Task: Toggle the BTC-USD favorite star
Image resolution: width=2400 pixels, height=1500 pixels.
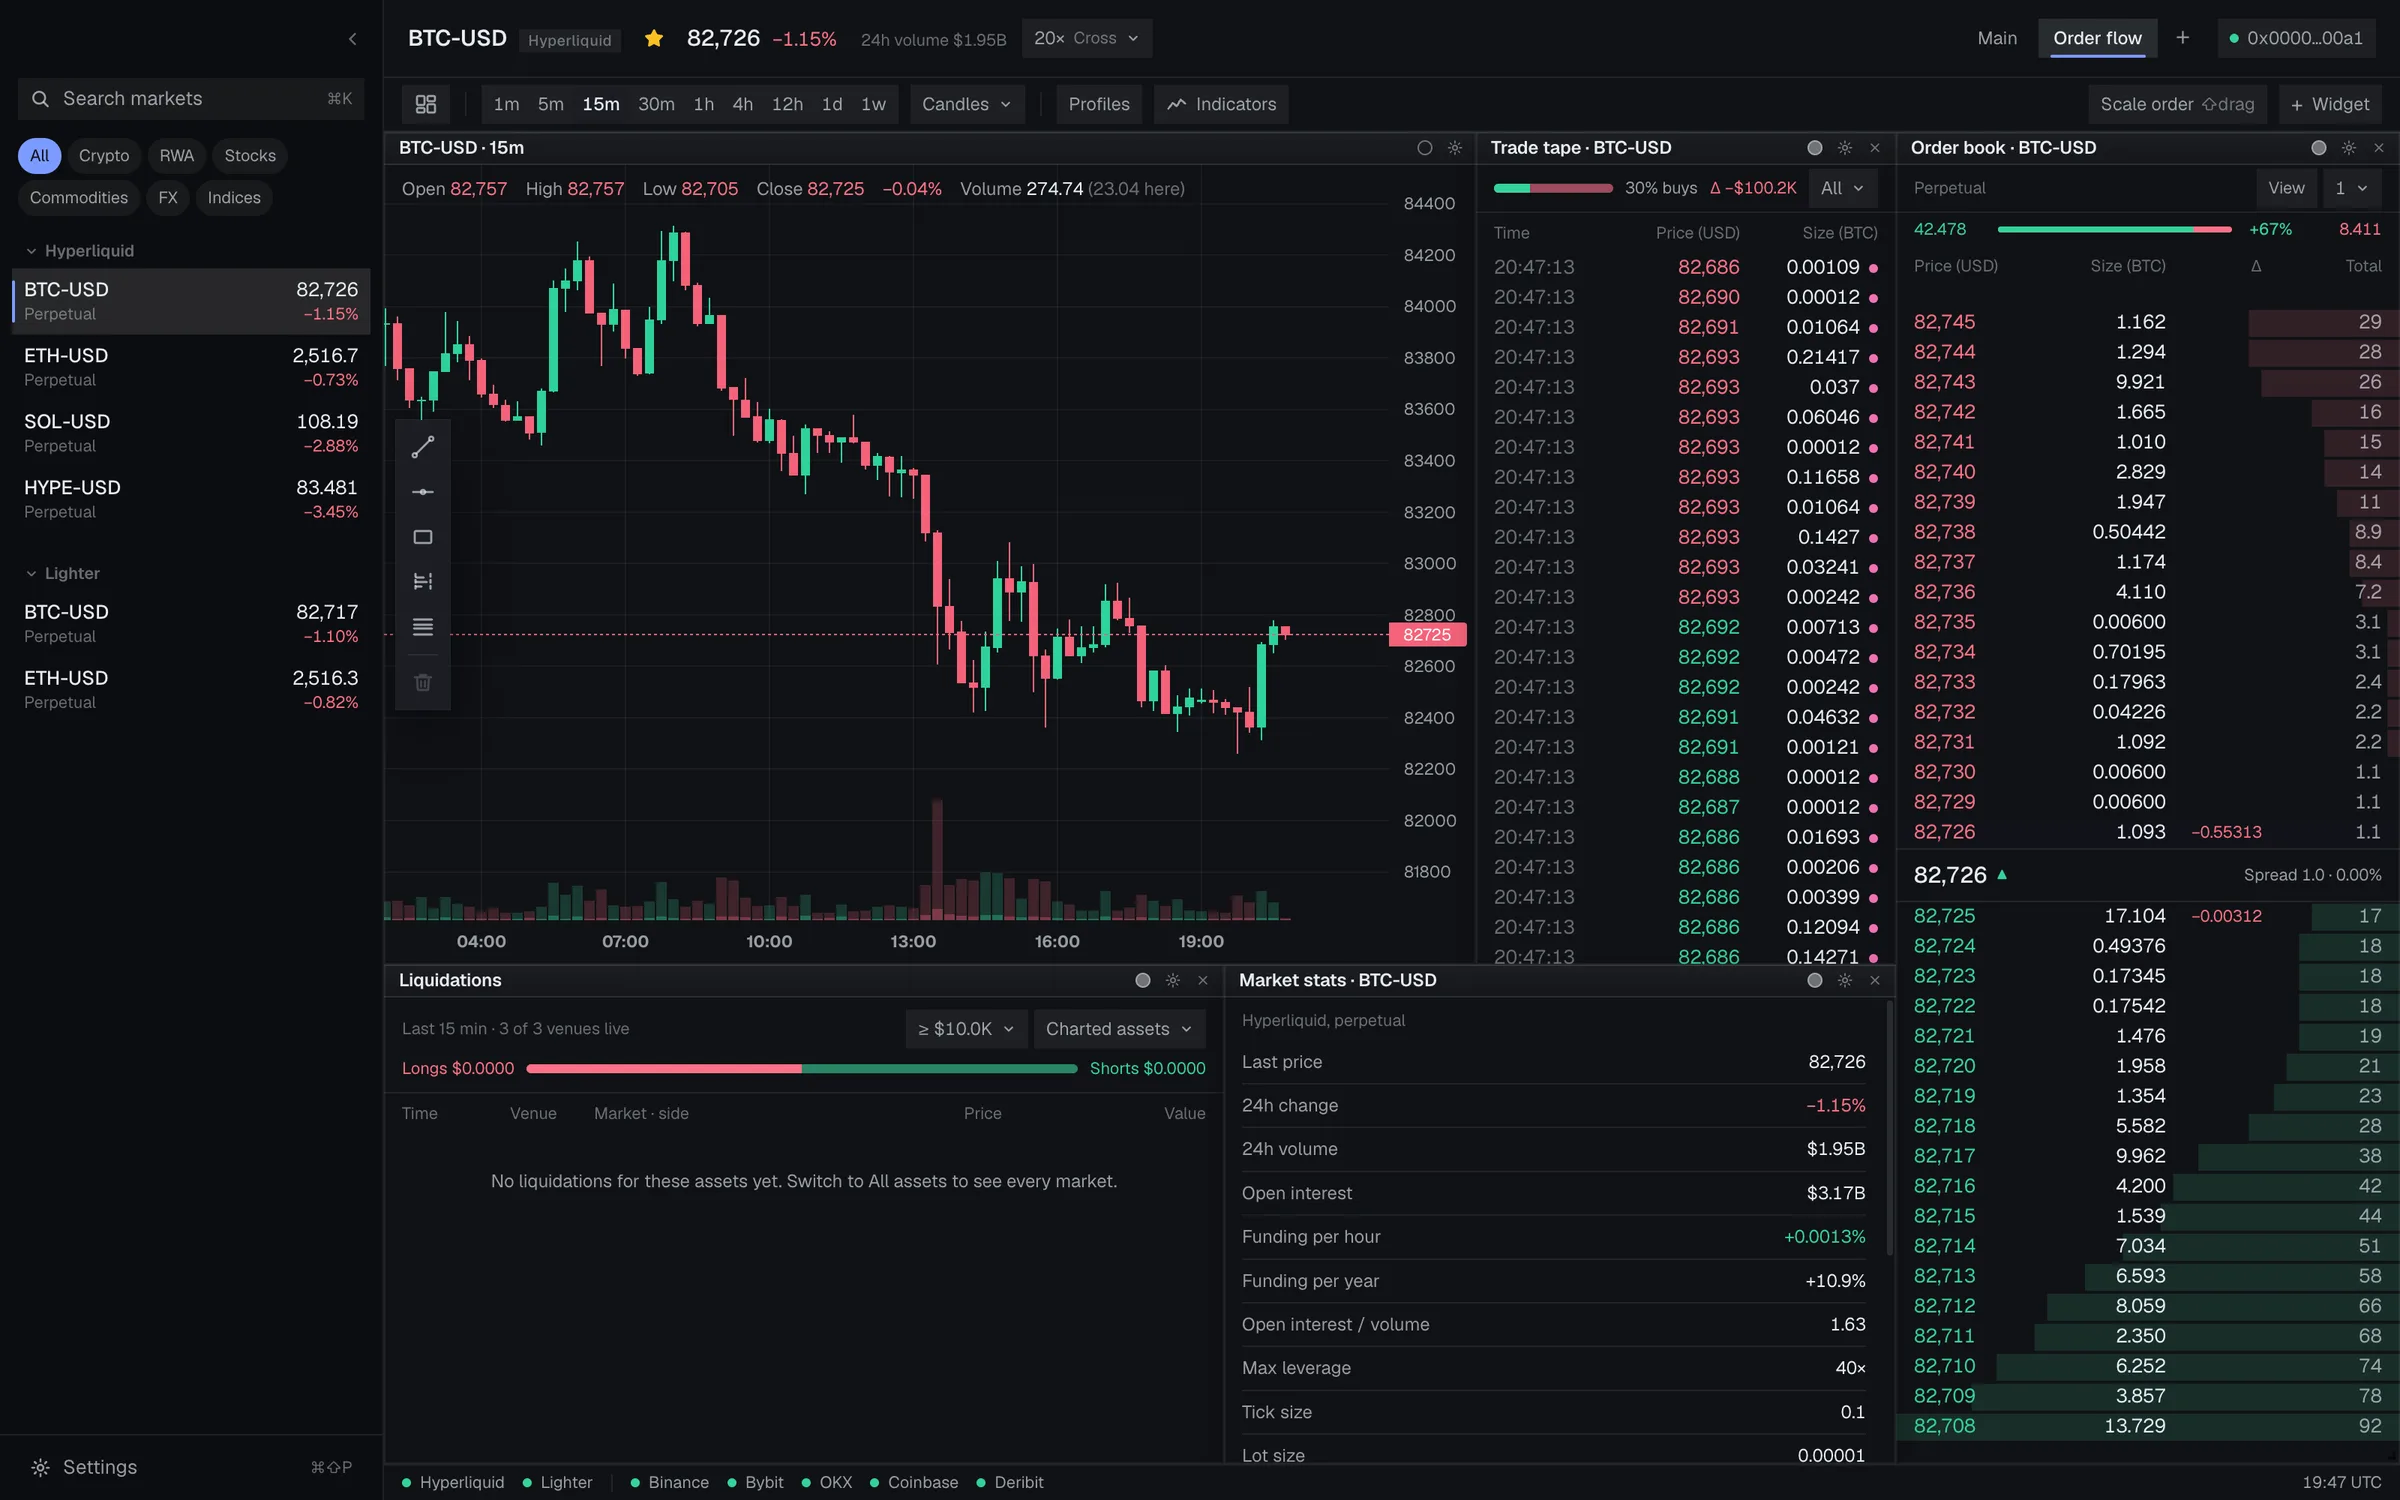Action: pos(654,39)
